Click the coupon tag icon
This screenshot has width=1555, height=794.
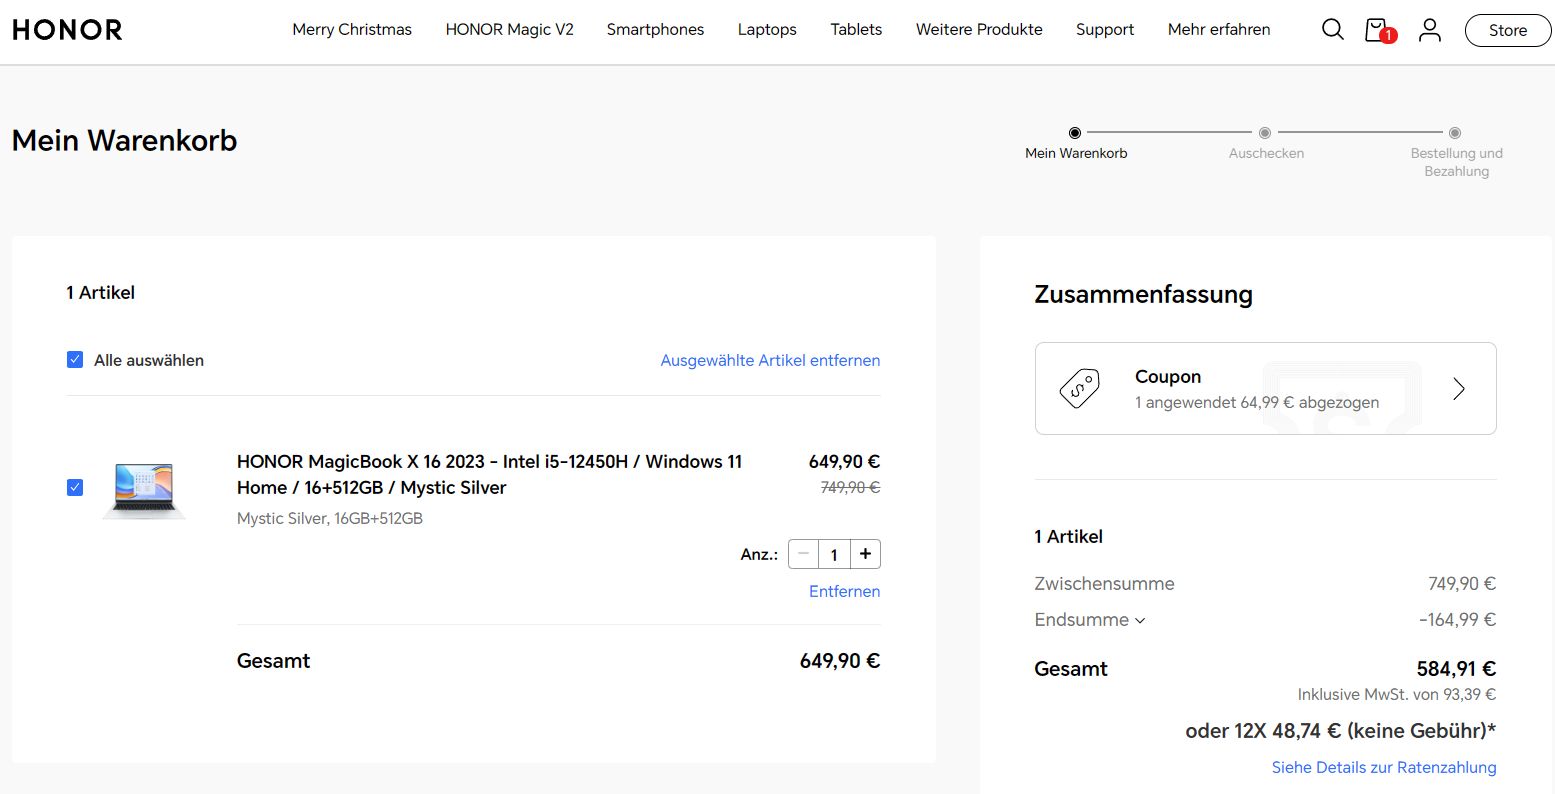(x=1079, y=388)
